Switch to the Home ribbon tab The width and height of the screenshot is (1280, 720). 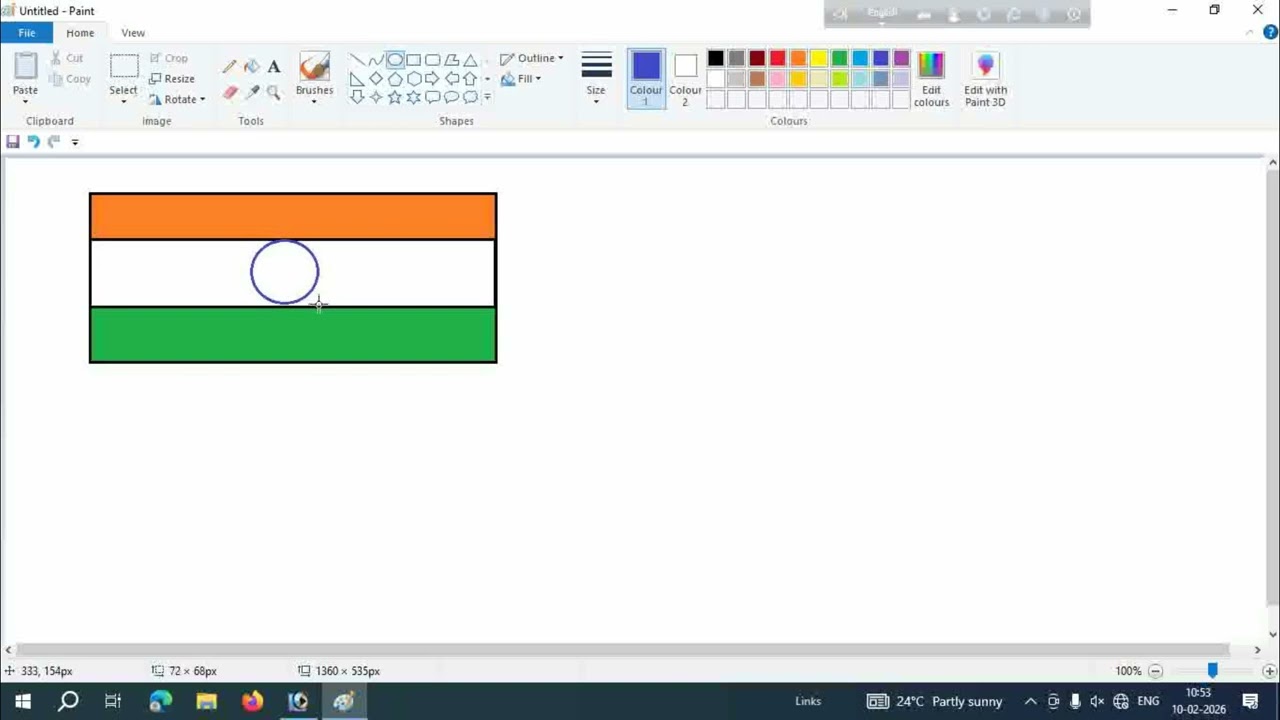click(80, 33)
